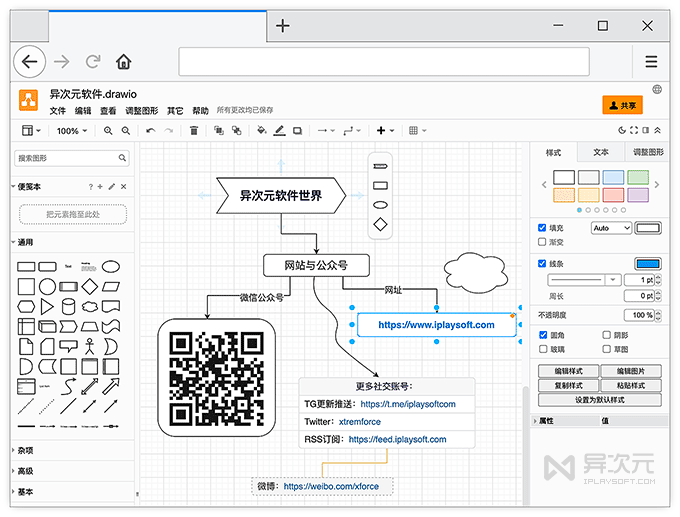Enter fullscreen via toolbar icon

click(634, 130)
